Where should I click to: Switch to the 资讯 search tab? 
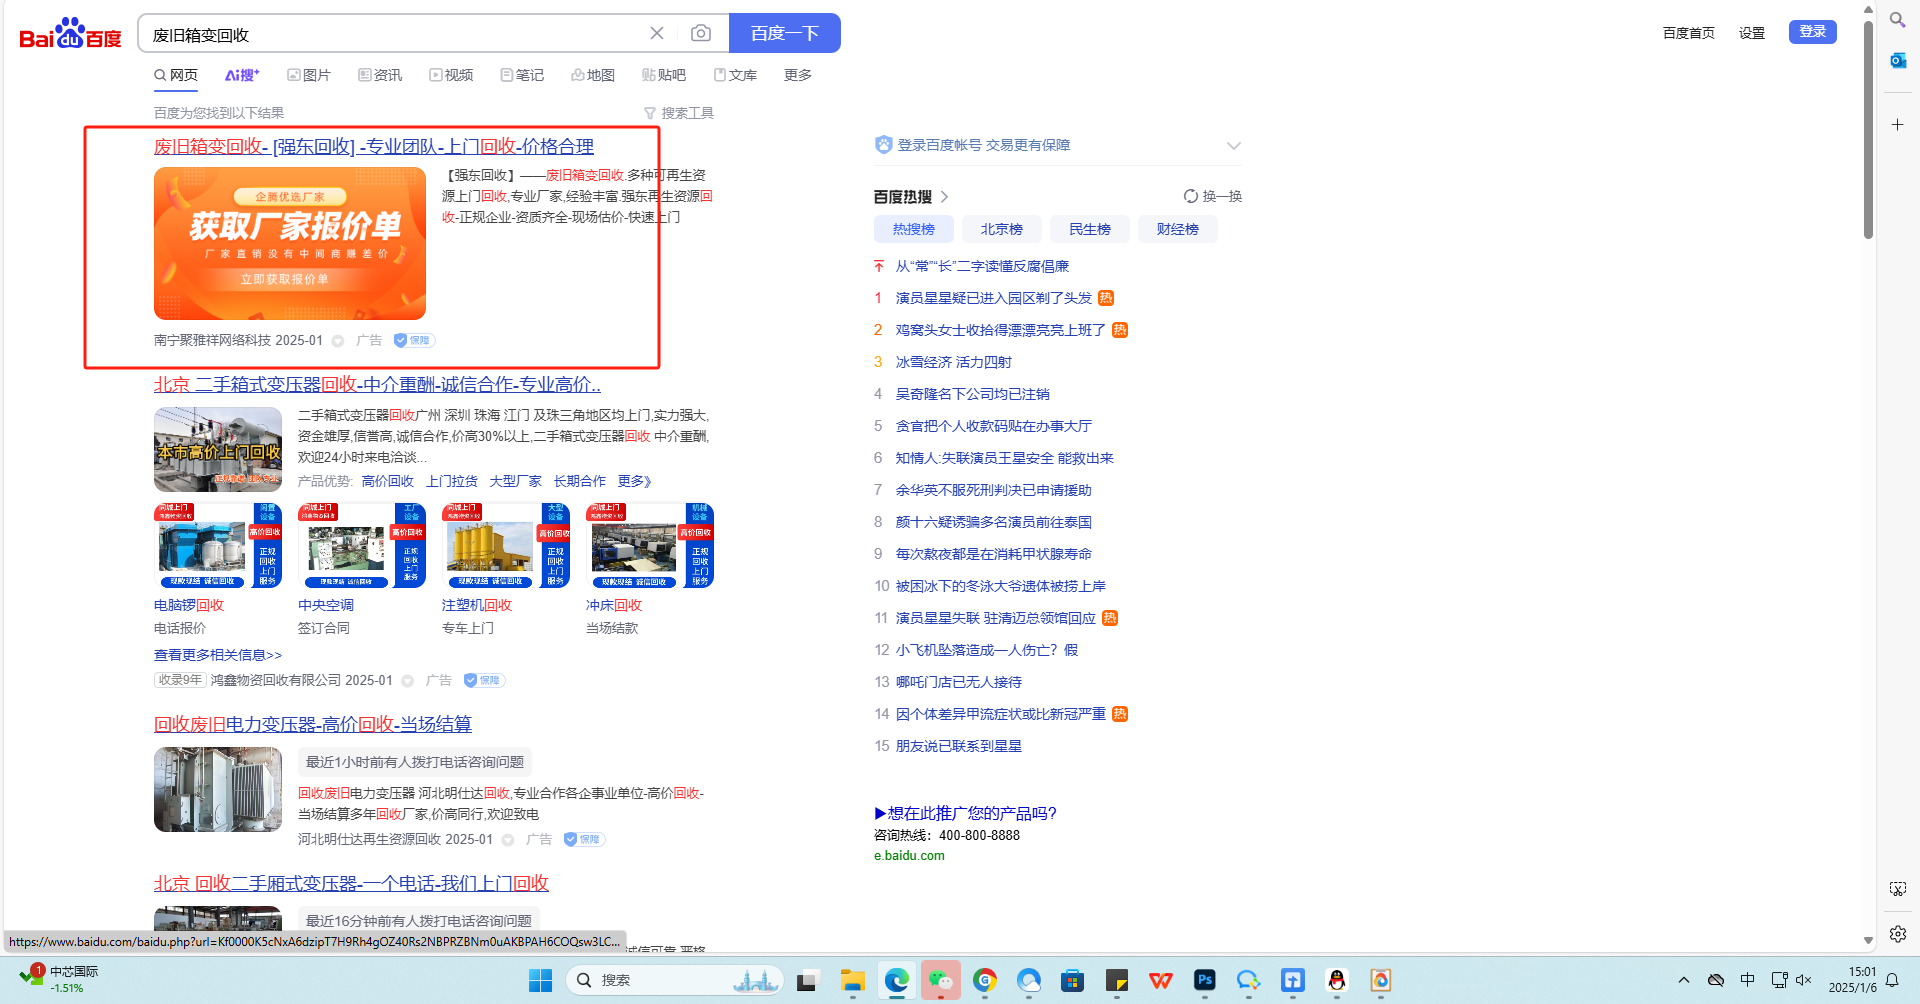point(380,75)
